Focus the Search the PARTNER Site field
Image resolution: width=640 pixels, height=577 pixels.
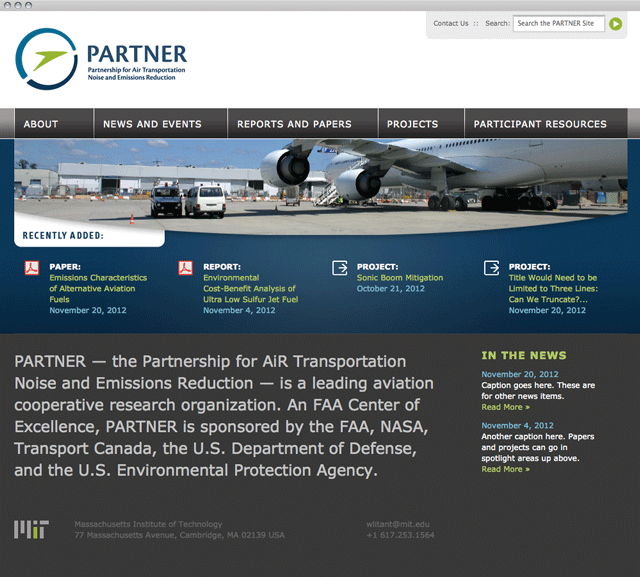coord(558,23)
